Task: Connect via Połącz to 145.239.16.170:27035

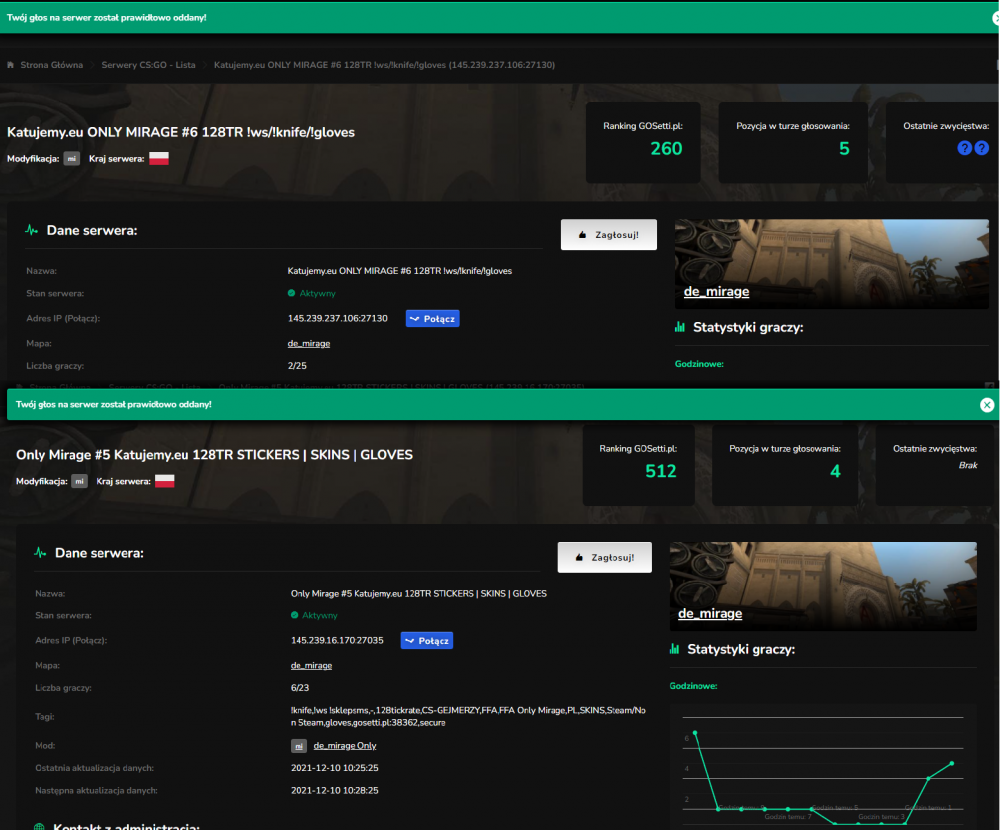Action: (x=427, y=641)
